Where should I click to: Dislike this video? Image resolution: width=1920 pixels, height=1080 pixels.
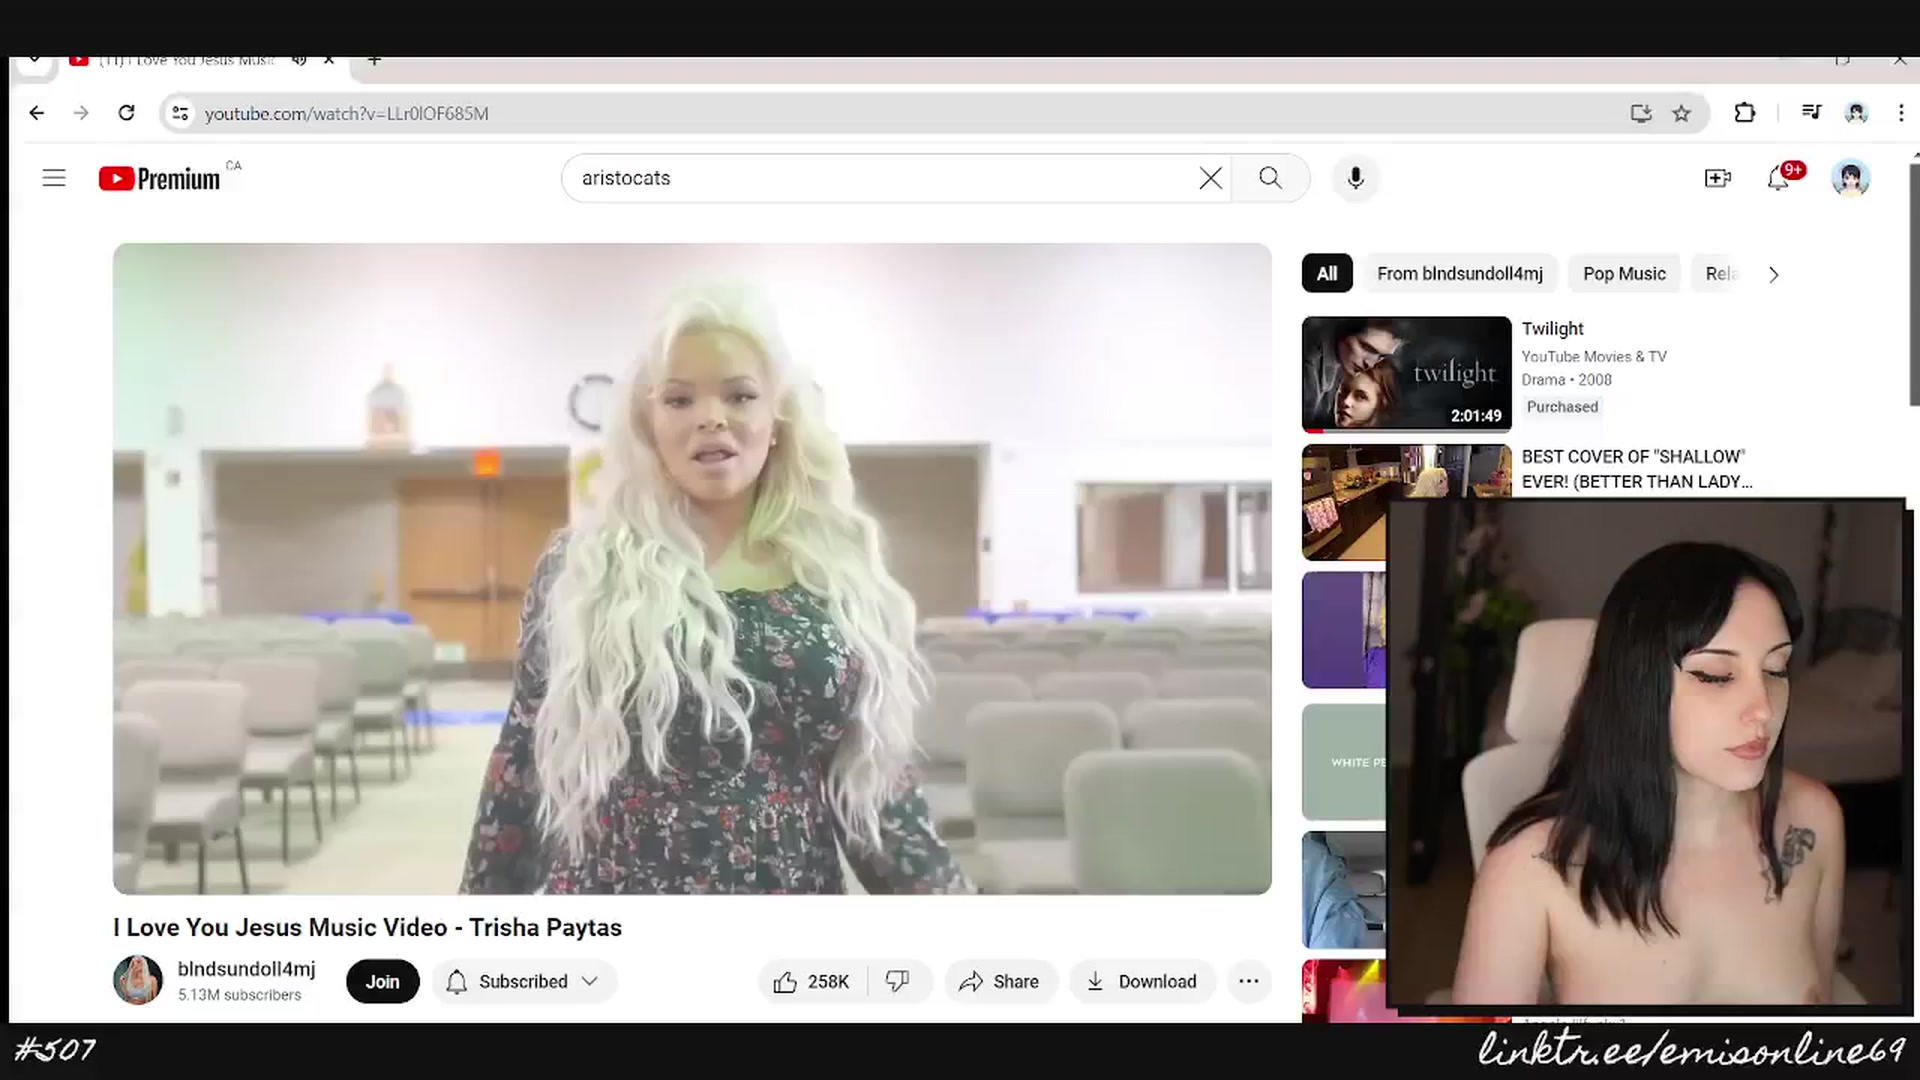(898, 982)
